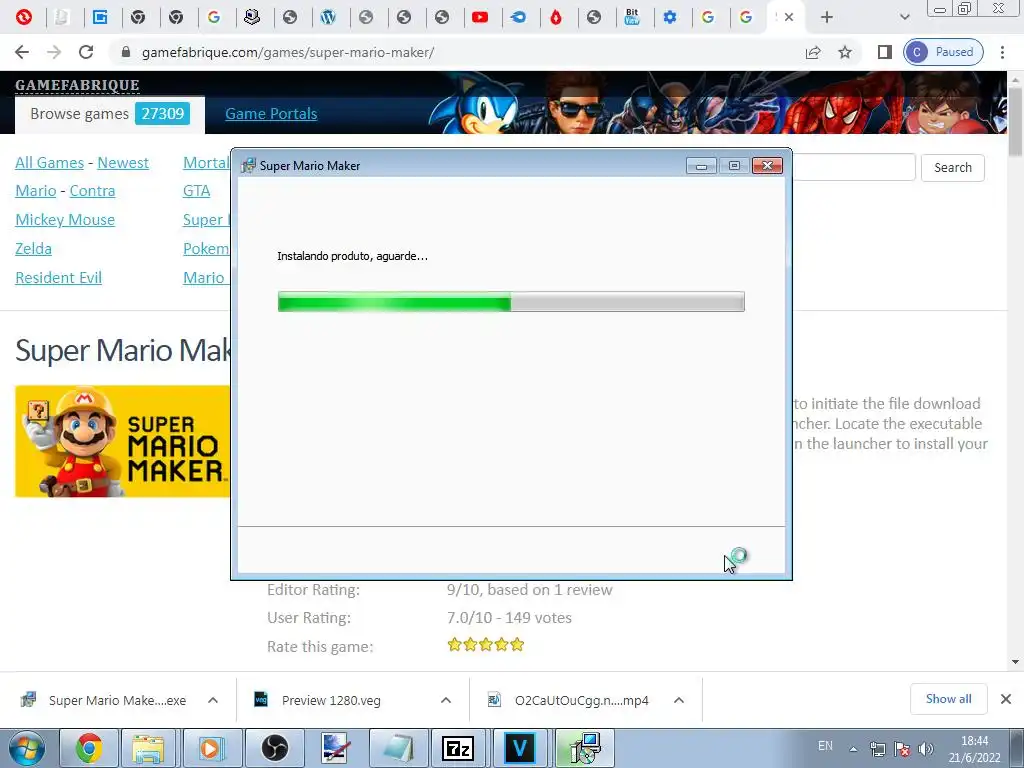Click the site Search button

click(x=952, y=168)
